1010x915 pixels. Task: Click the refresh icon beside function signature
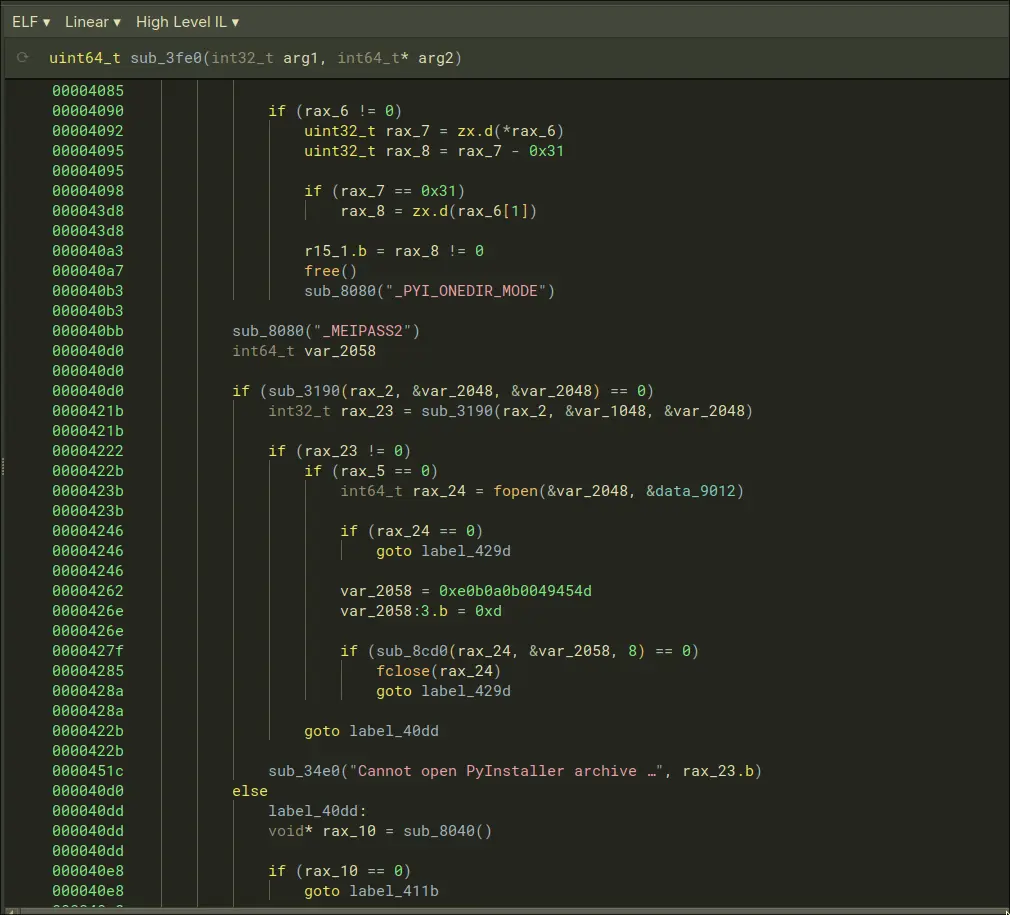23,58
